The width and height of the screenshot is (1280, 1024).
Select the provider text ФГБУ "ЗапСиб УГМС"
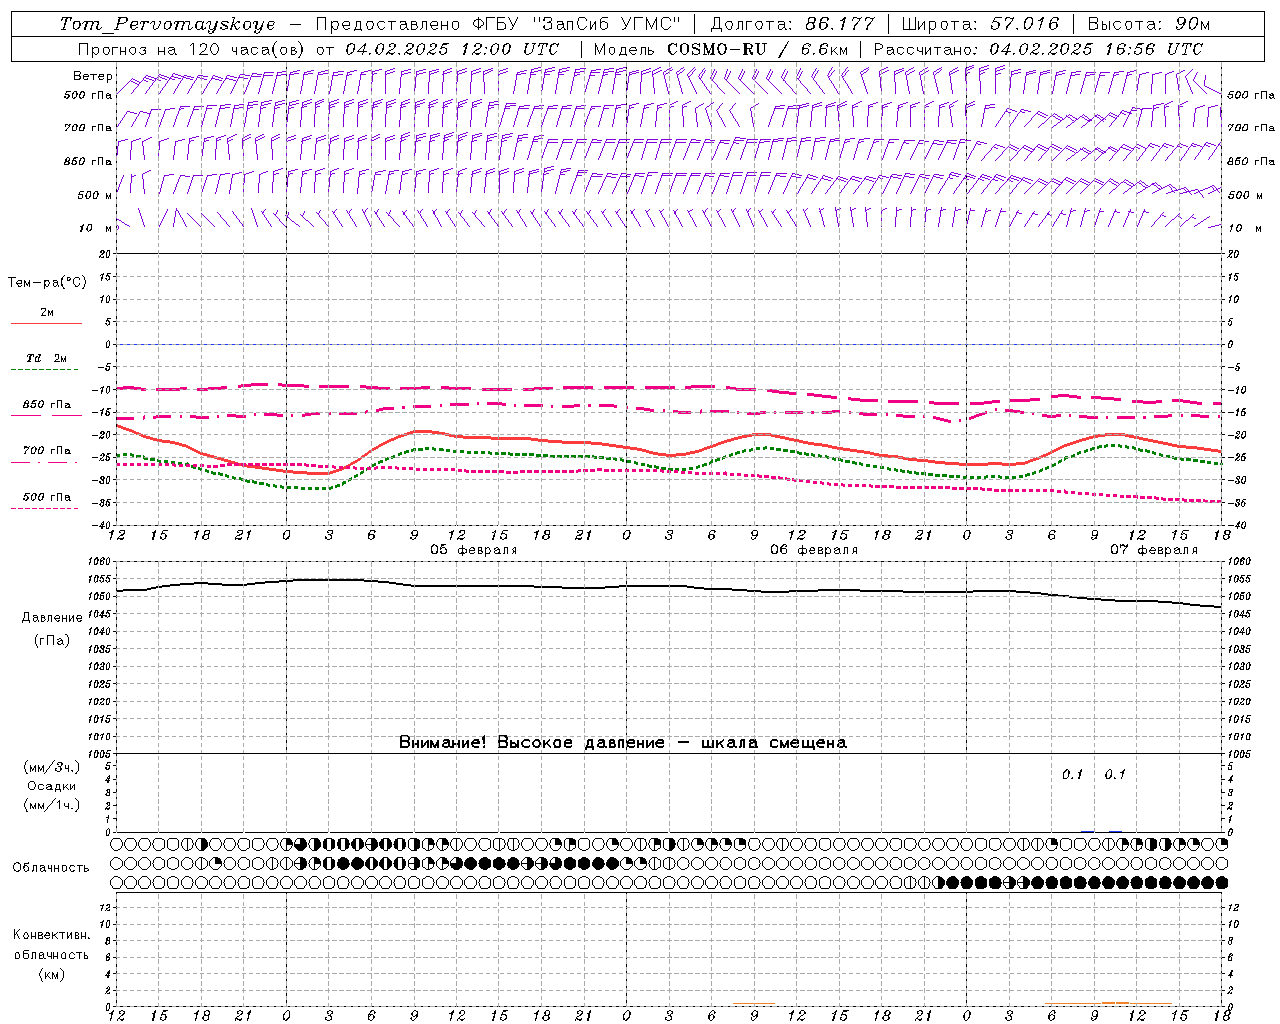pyautogui.click(x=576, y=24)
